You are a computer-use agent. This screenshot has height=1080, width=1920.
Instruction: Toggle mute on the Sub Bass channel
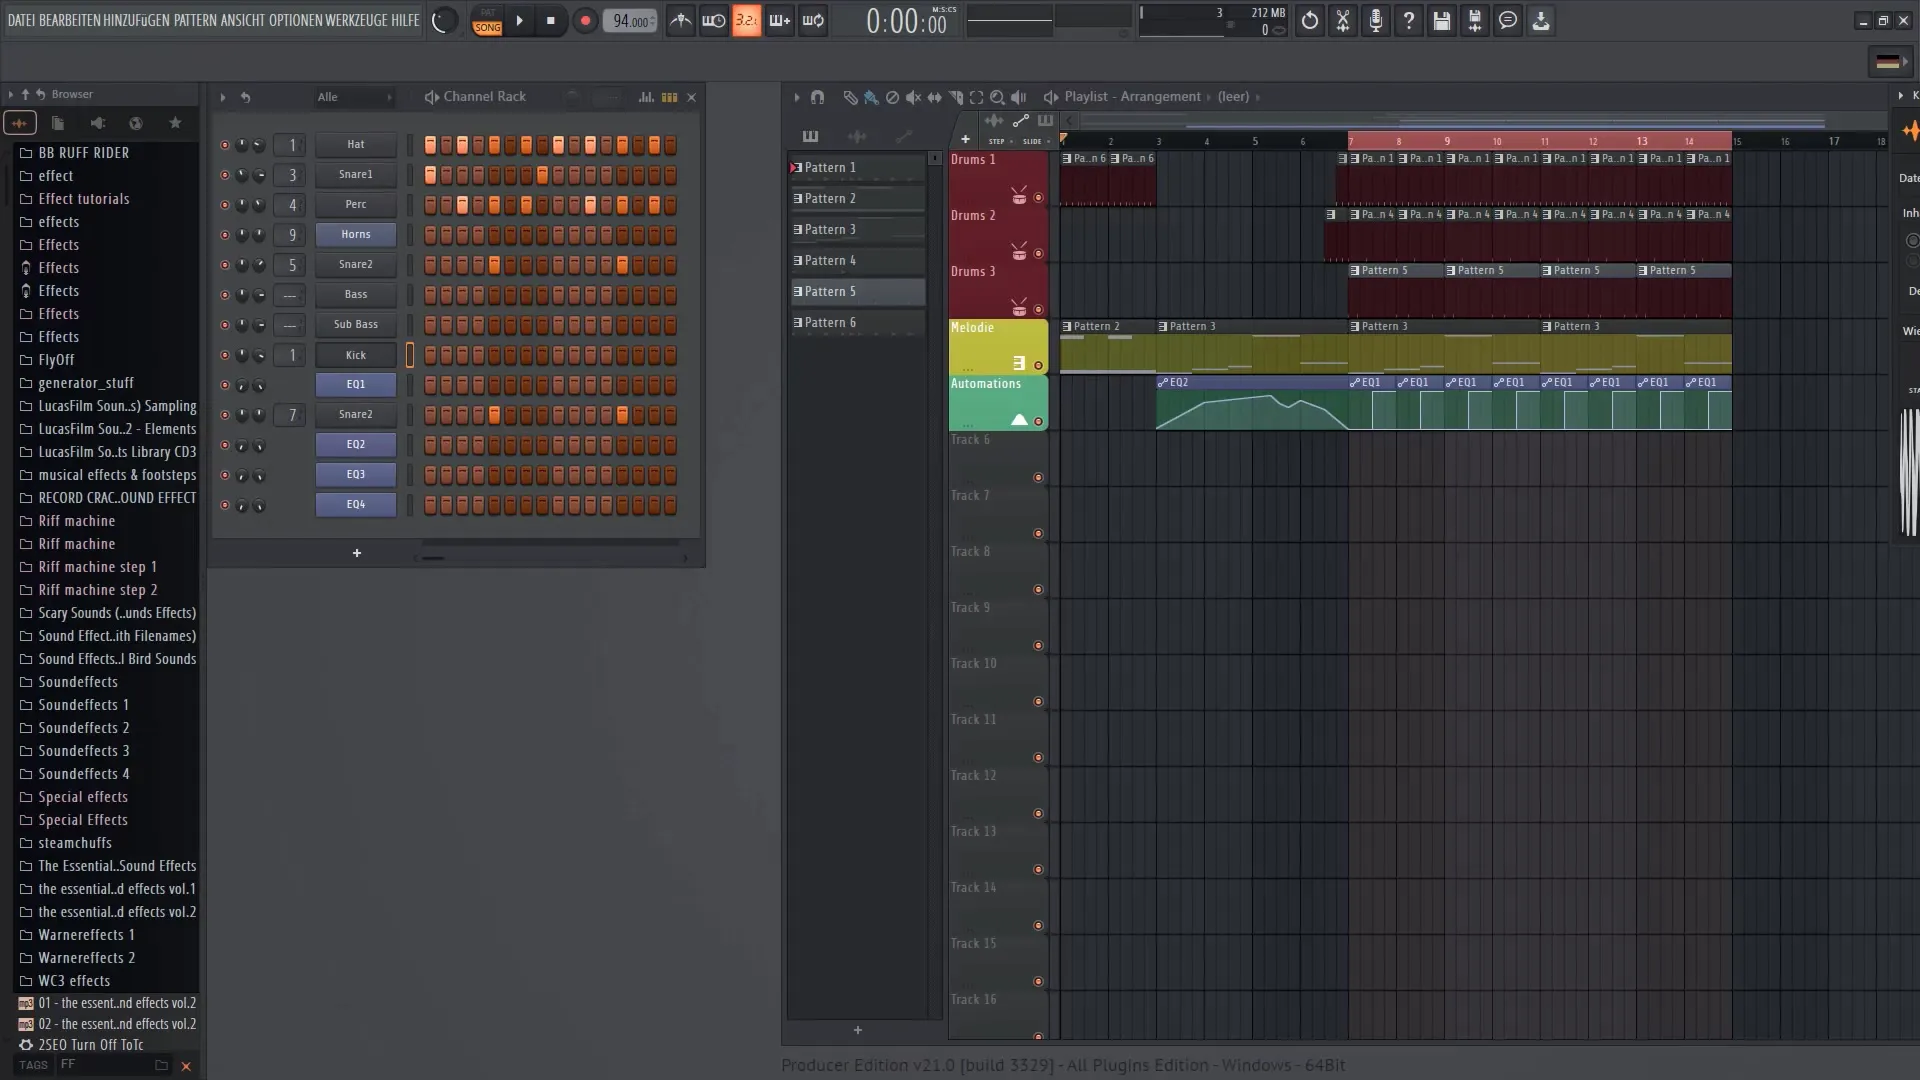click(222, 324)
